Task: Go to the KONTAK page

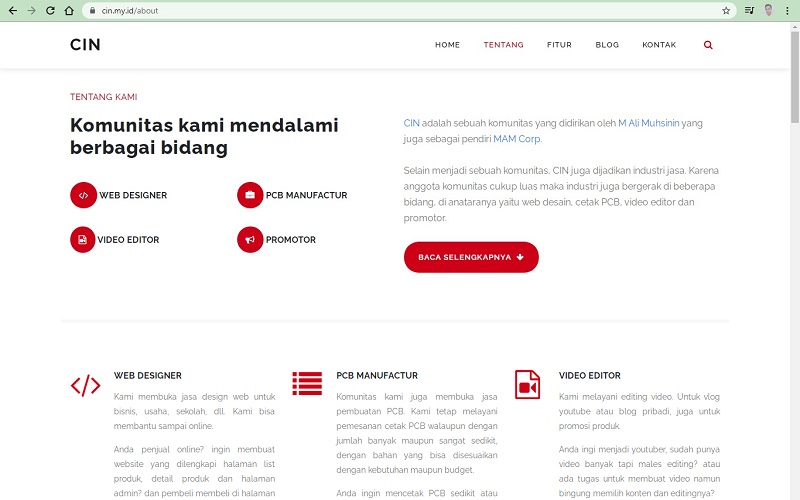Action: [x=659, y=45]
